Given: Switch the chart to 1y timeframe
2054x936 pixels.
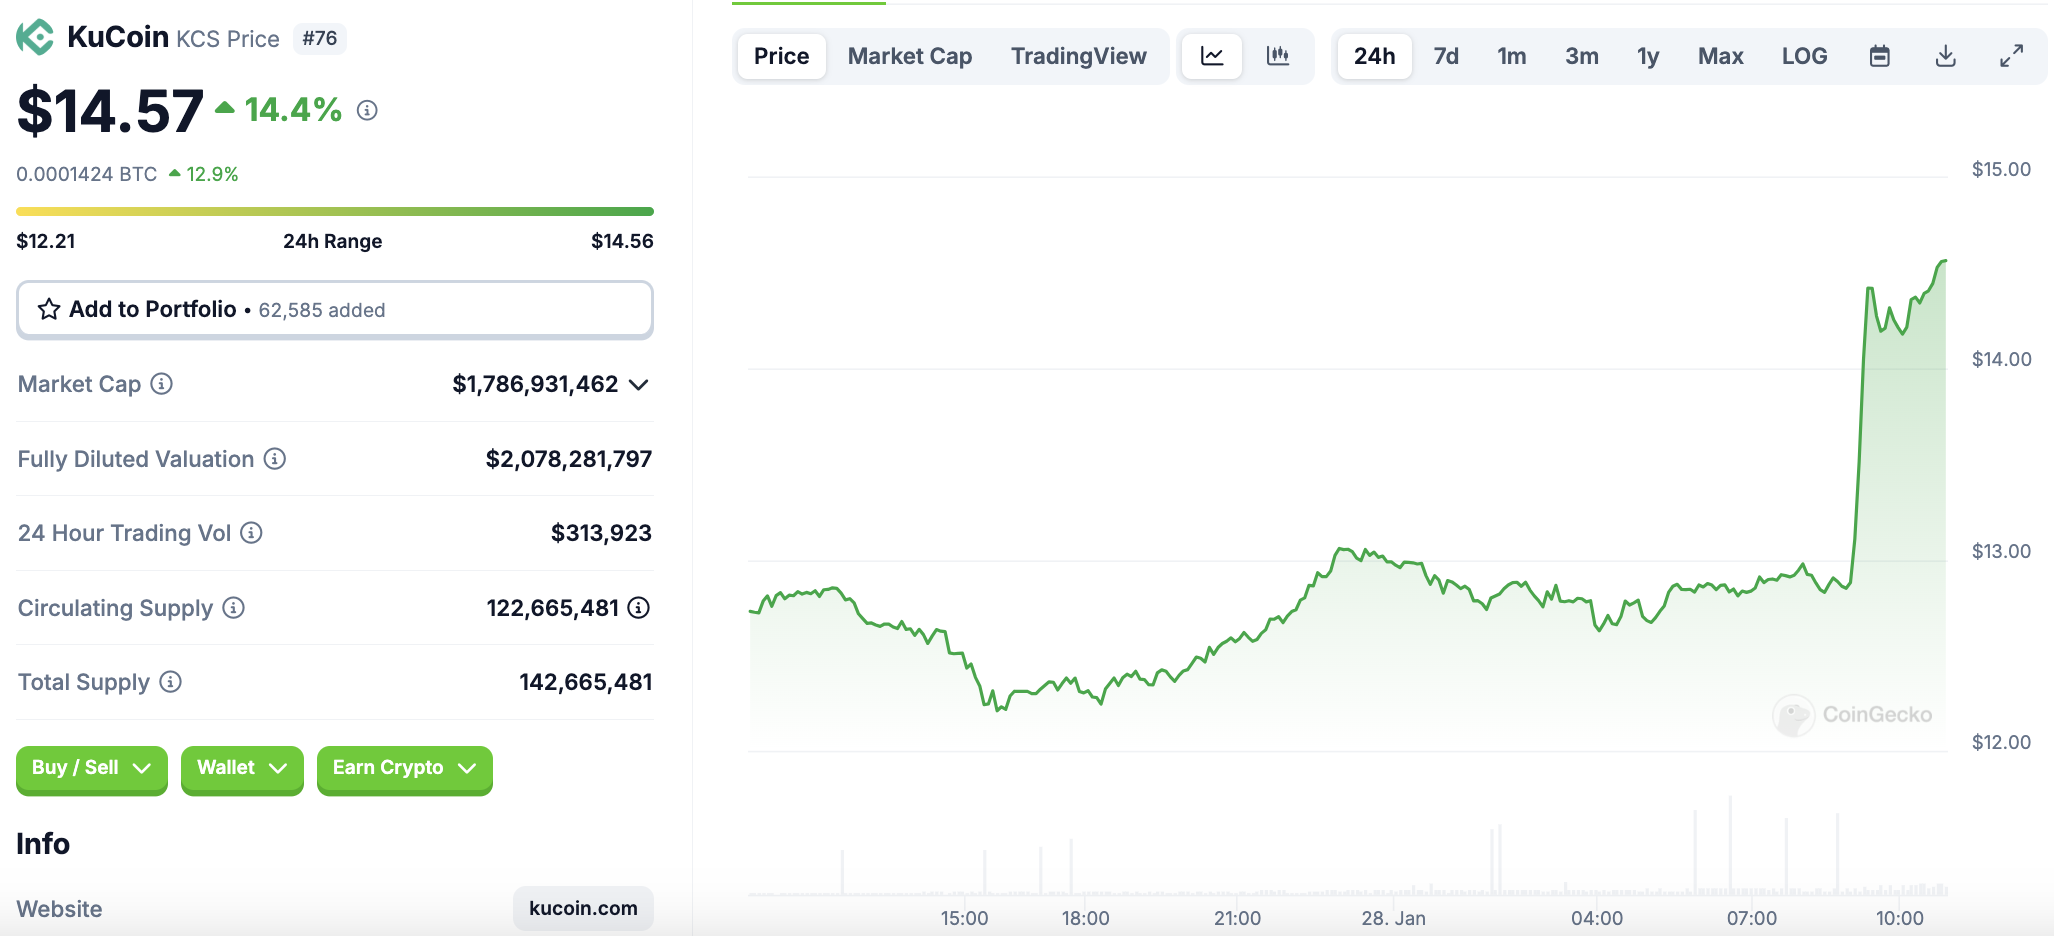Looking at the screenshot, I should point(1647,56).
